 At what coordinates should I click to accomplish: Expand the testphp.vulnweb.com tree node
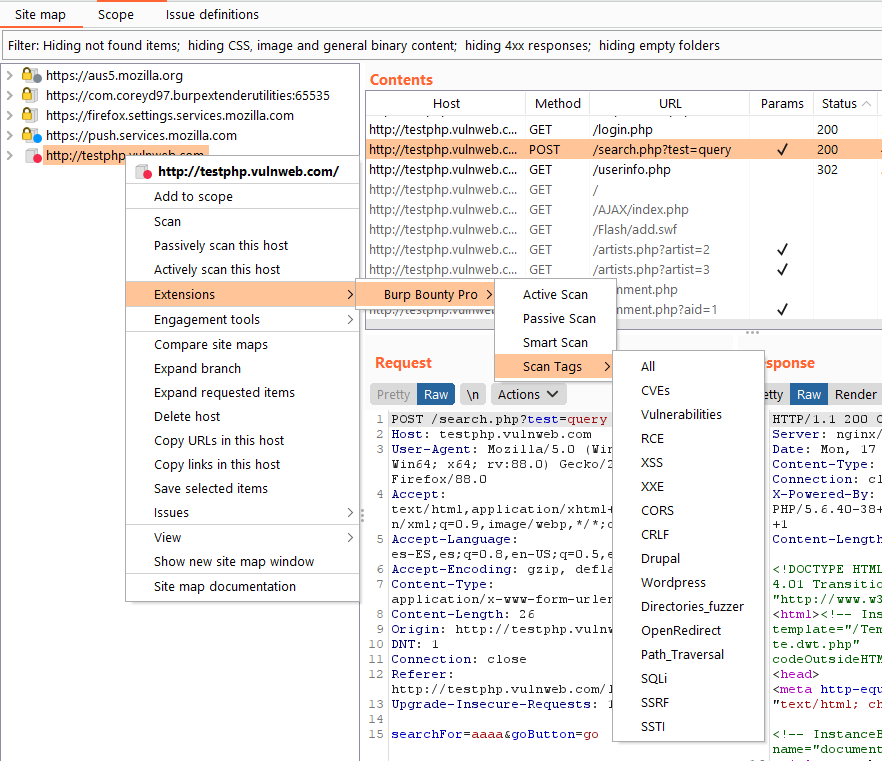[10, 155]
